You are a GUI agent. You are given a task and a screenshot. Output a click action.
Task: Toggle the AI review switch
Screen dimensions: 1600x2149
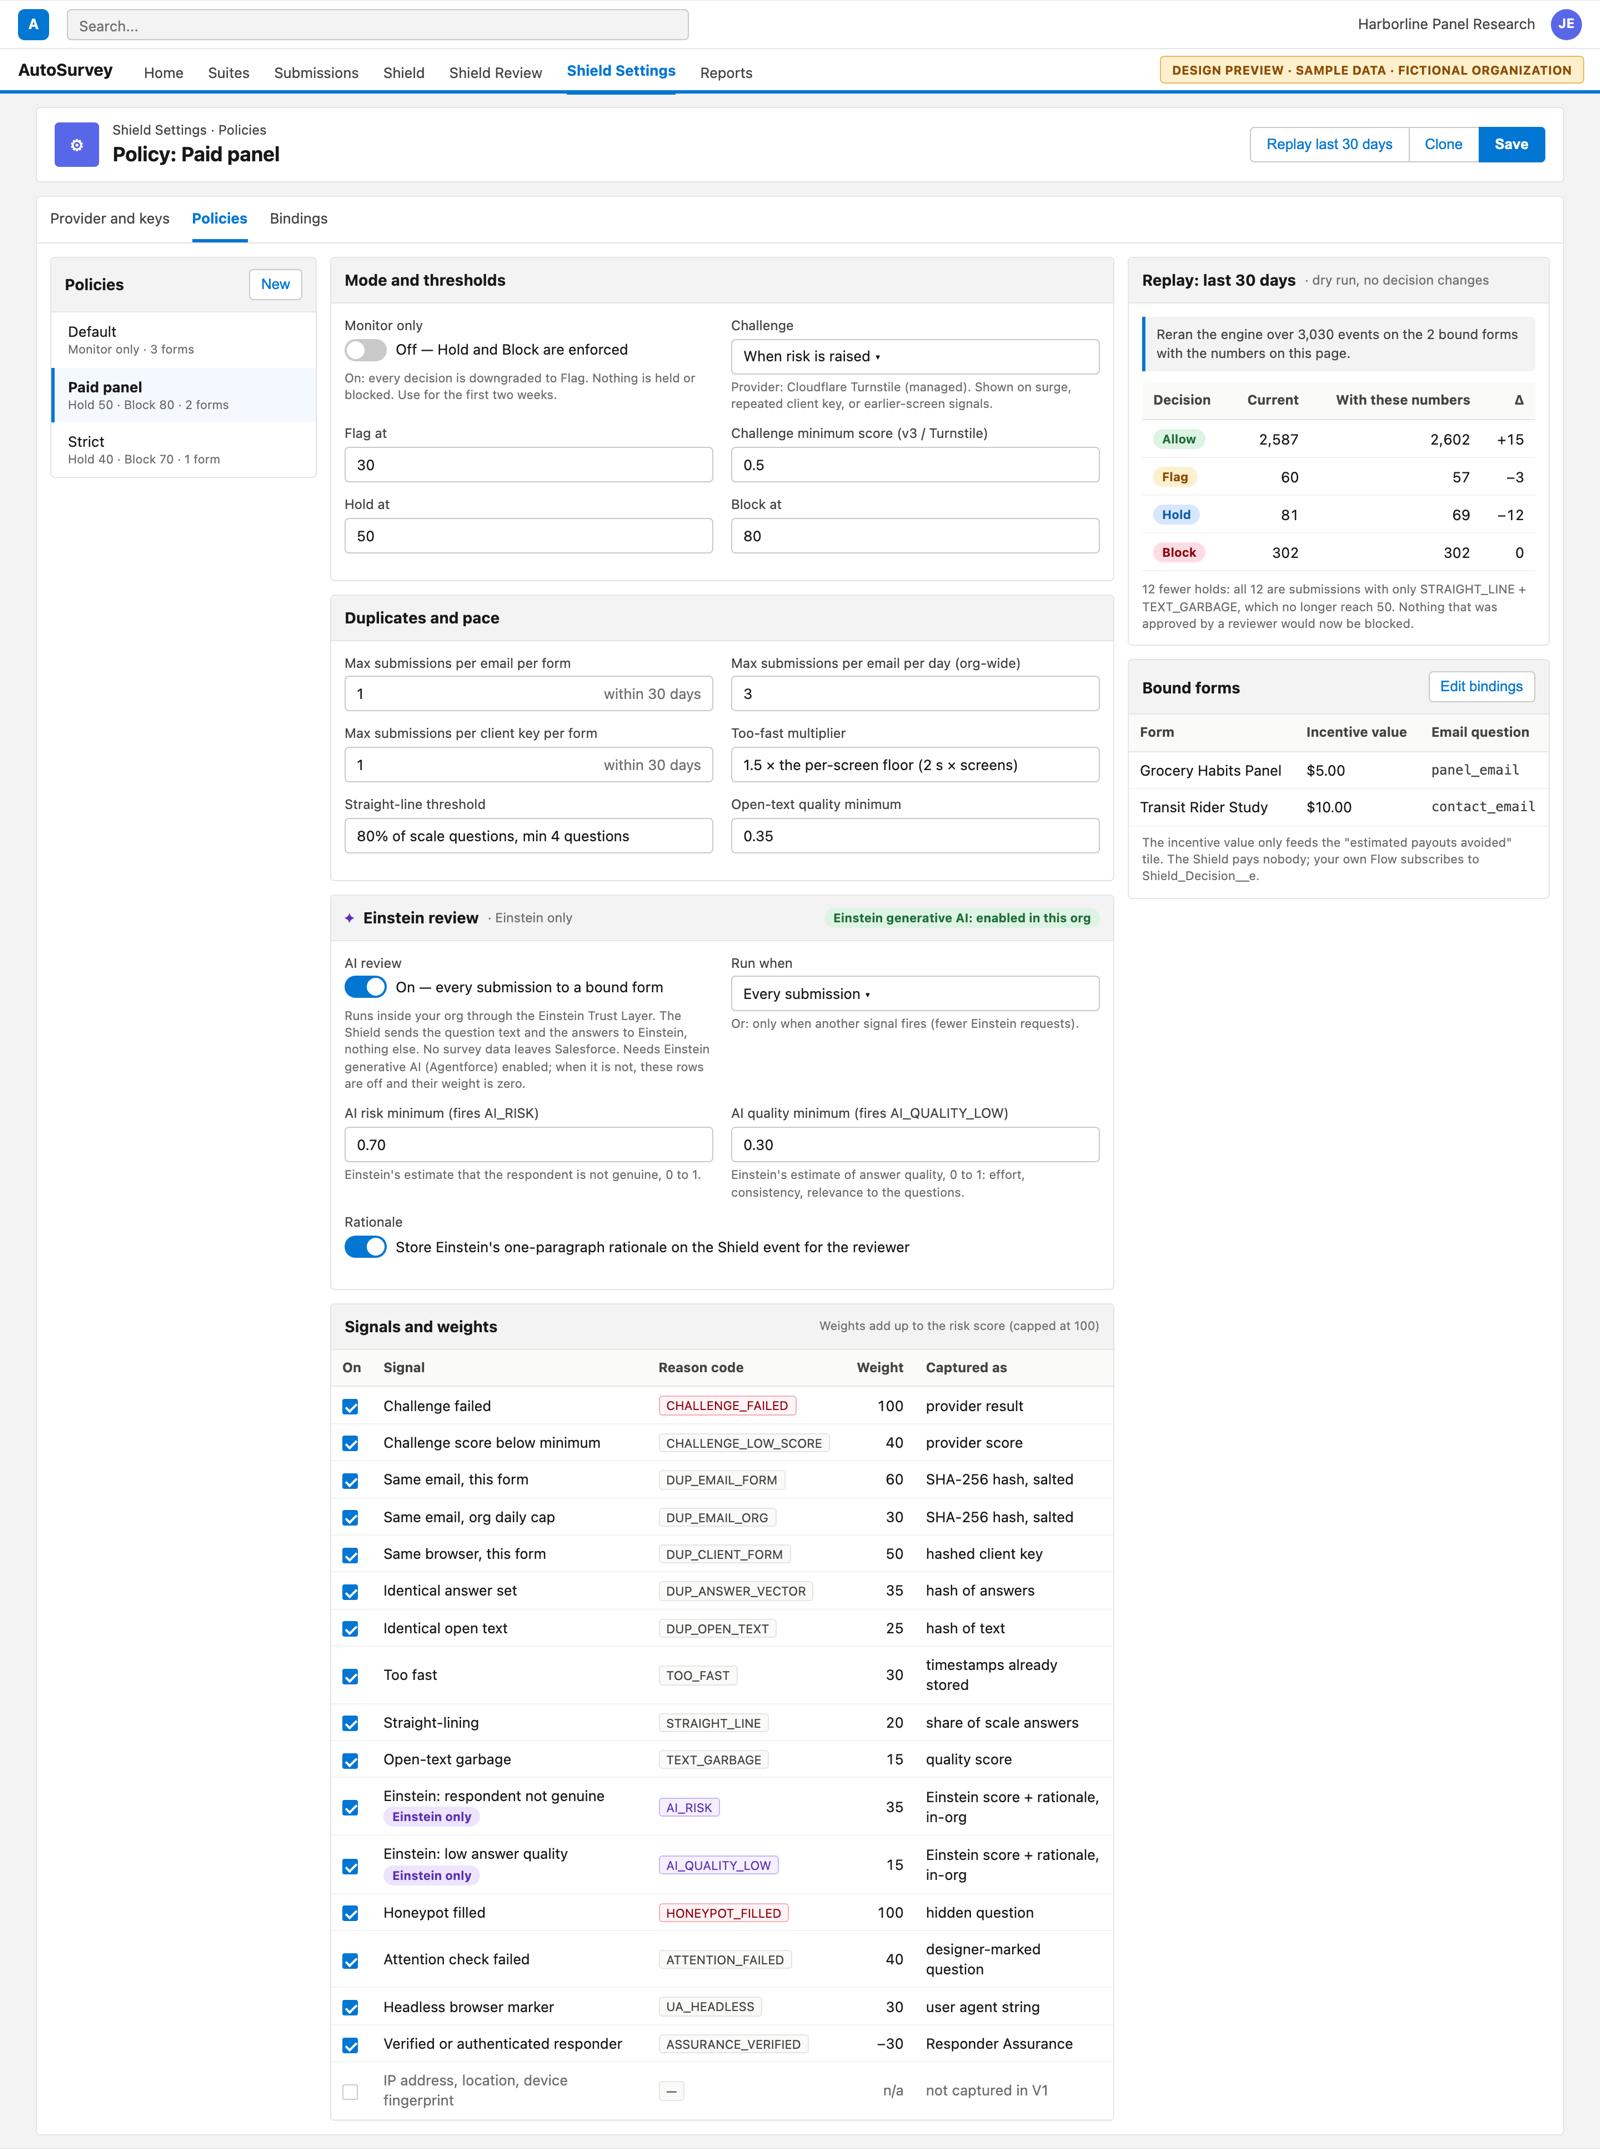pos(365,987)
